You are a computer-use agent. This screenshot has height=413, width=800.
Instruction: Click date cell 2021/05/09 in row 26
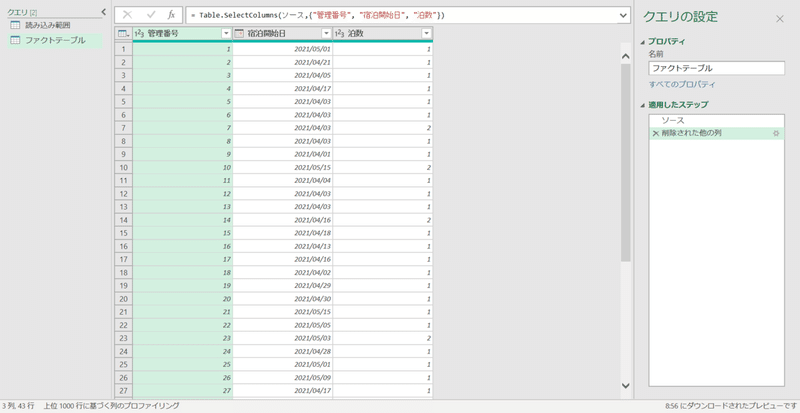pos(283,378)
